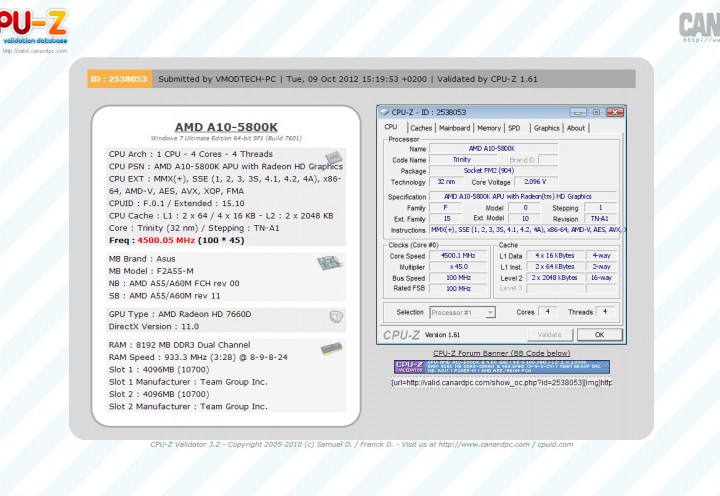Click the CanardPC logo at top right
Screen dimensions: 720x496
click(699, 26)
